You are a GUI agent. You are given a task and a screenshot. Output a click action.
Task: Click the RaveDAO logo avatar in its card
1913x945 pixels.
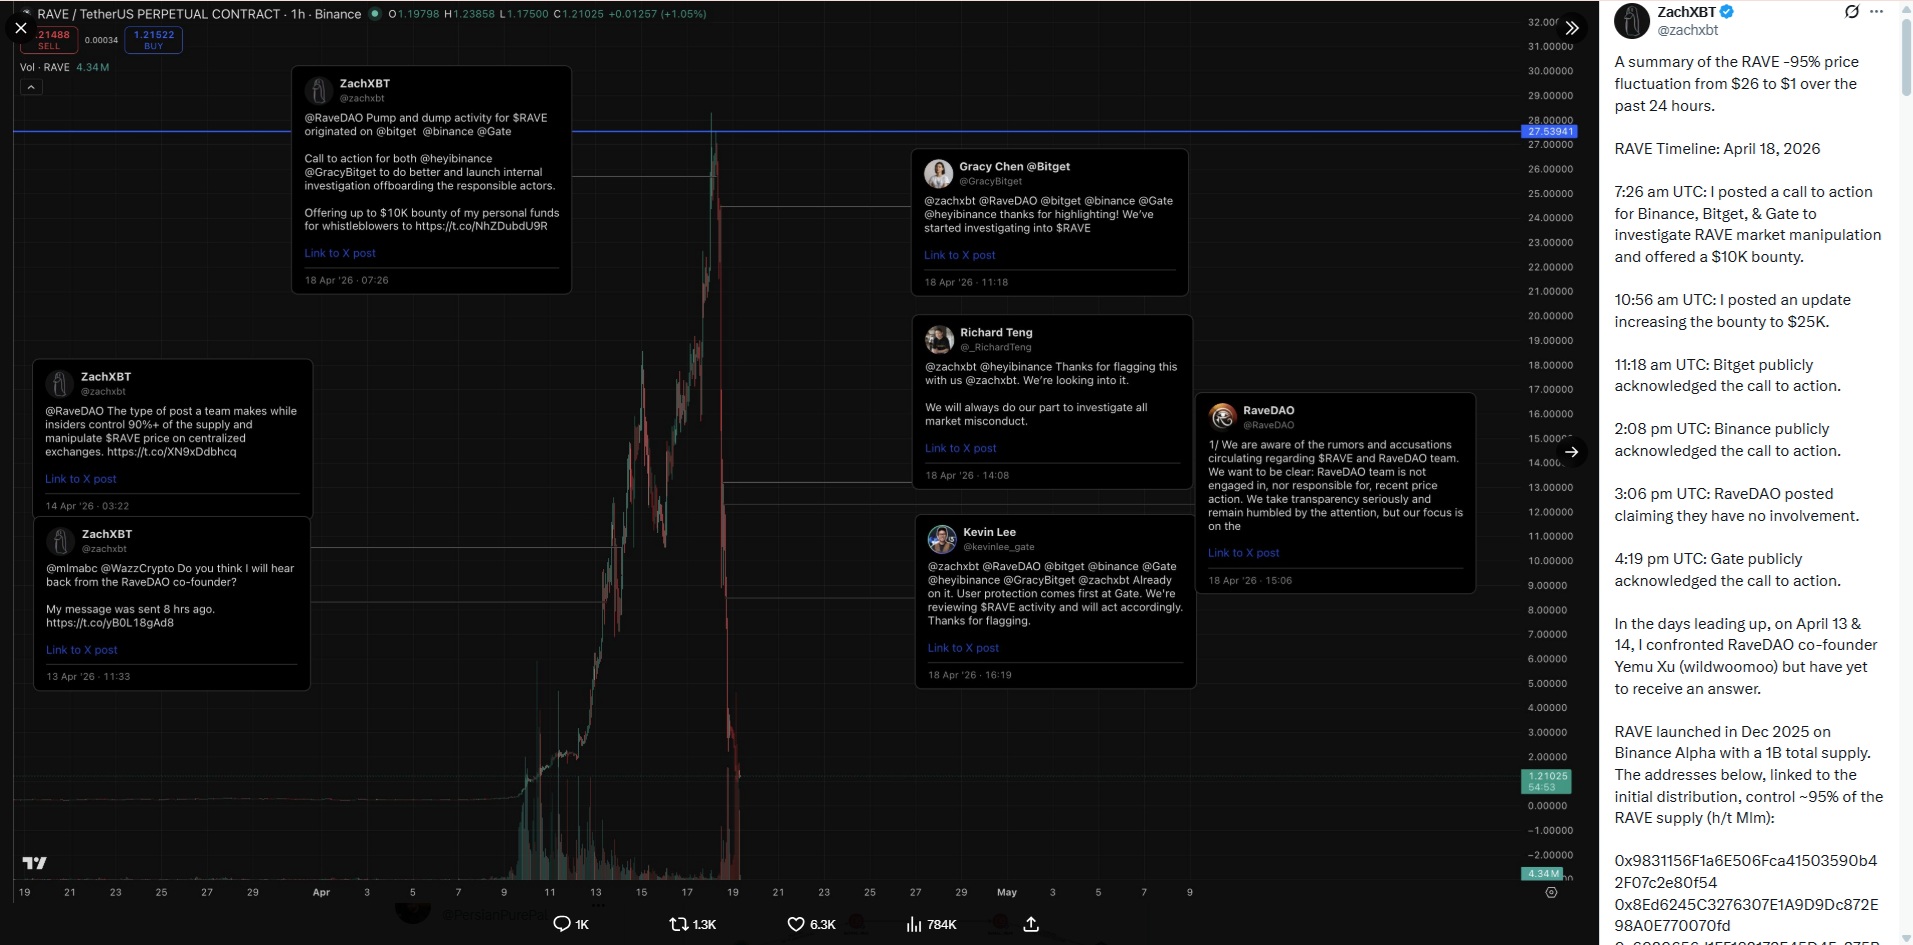click(x=1222, y=417)
